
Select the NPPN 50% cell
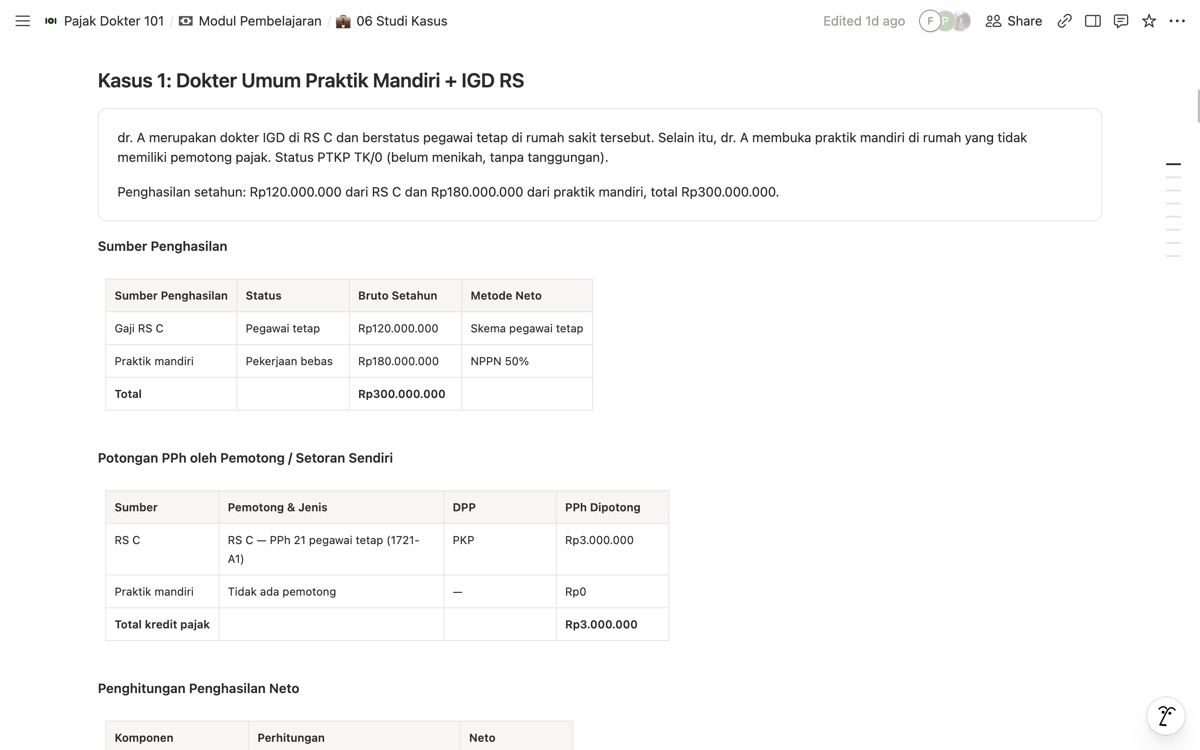(527, 361)
